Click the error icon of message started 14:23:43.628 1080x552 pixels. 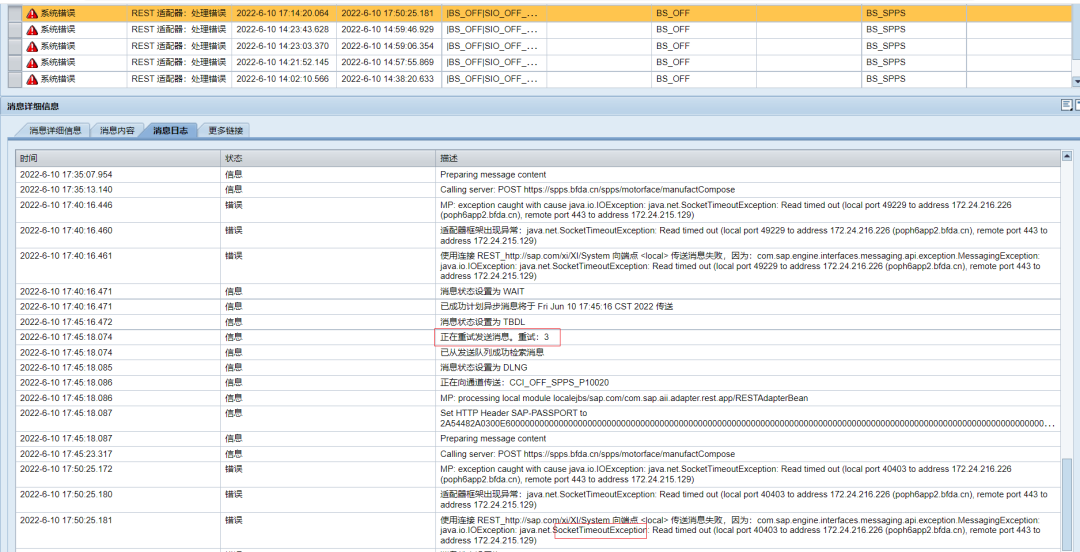(32, 30)
